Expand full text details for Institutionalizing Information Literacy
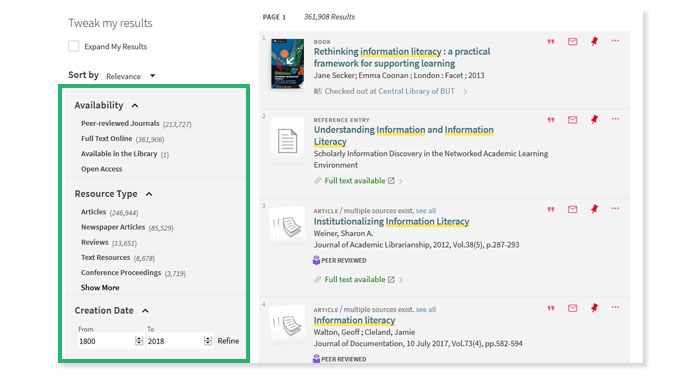This screenshot has width=700, height=376. pos(401,280)
